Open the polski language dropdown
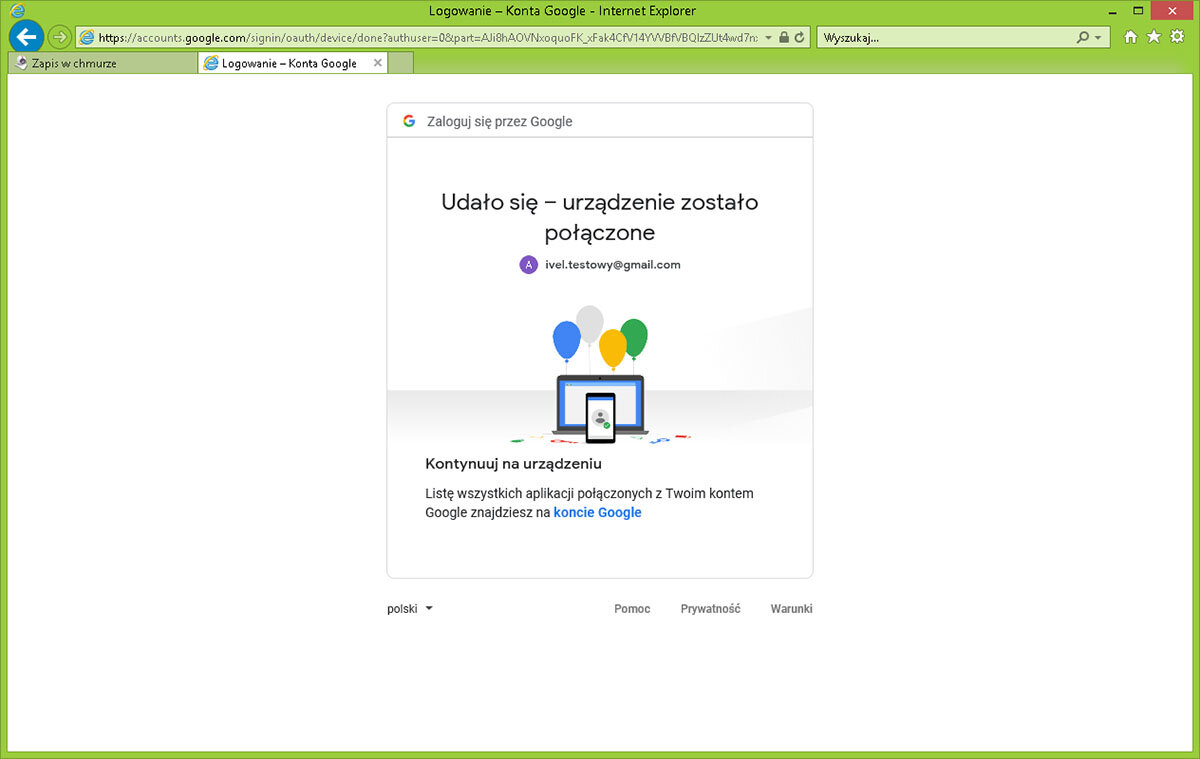 tap(410, 609)
